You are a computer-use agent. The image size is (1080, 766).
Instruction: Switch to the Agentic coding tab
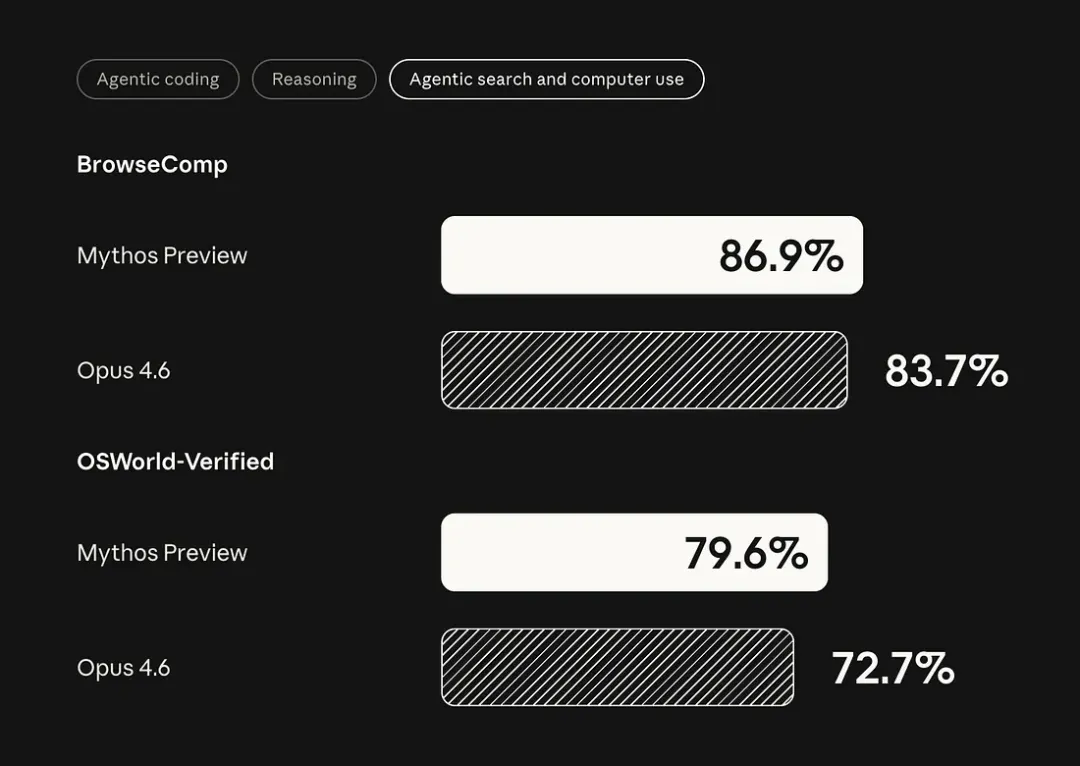158,80
